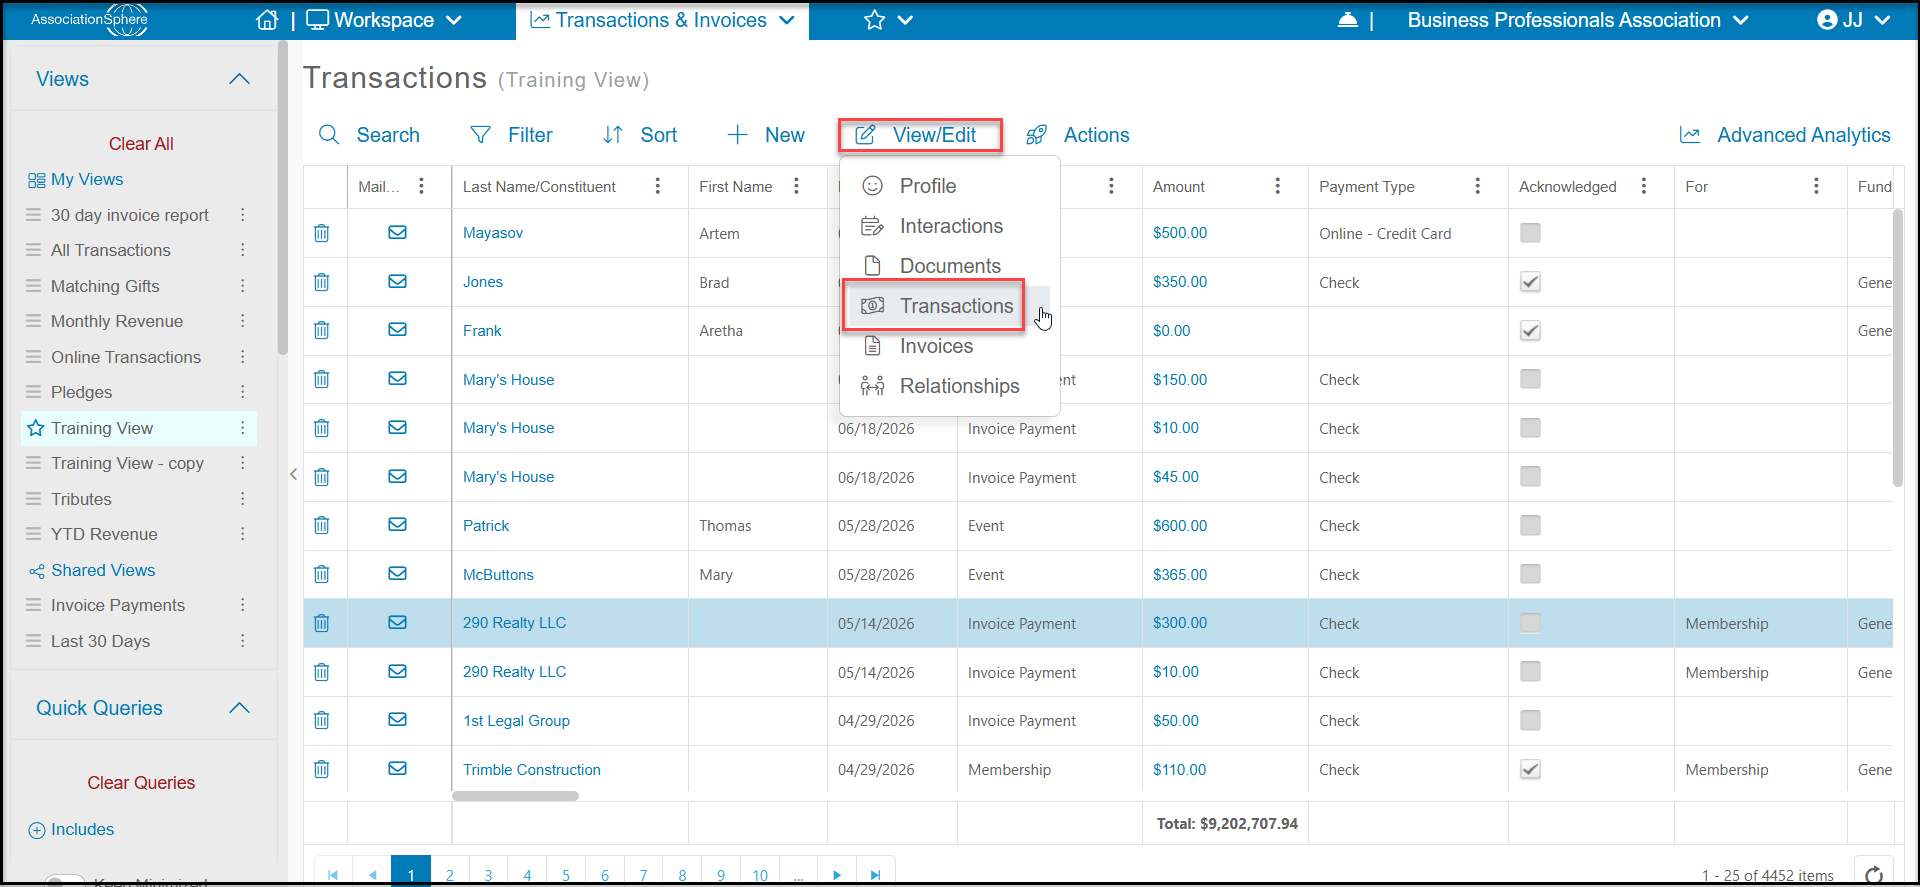Collapse the left sidebar panel
The width and height of the screenshot is (1920, 887).
[x=293, y=474]
